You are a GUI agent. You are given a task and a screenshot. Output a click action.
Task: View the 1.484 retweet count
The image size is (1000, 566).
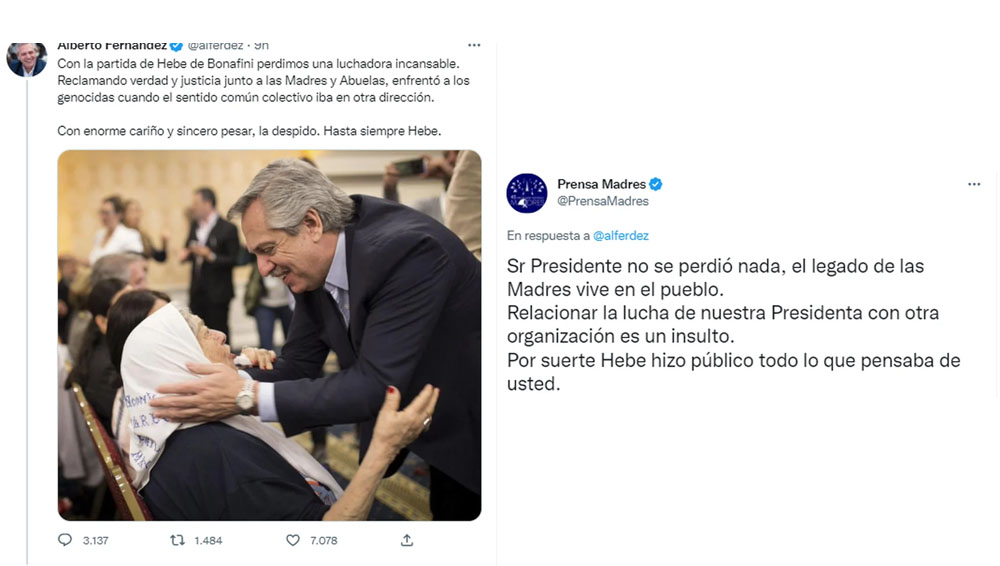coord(209,540)
